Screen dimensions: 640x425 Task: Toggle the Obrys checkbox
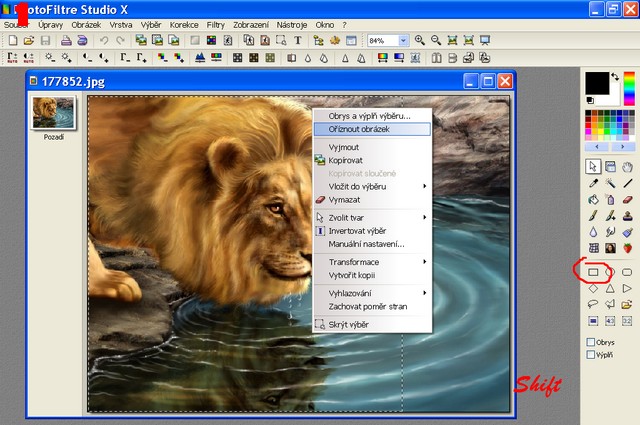point(590,342)
